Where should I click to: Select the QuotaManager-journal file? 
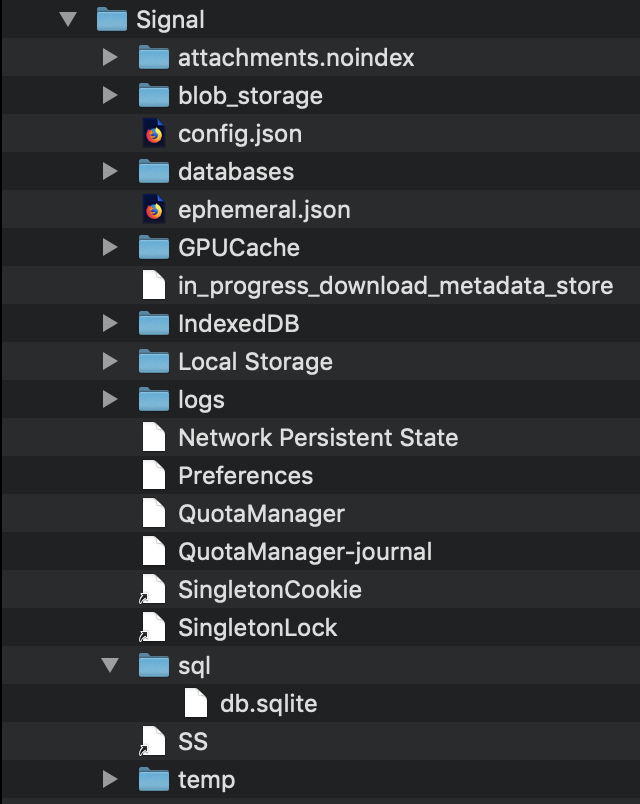[320, 551]
